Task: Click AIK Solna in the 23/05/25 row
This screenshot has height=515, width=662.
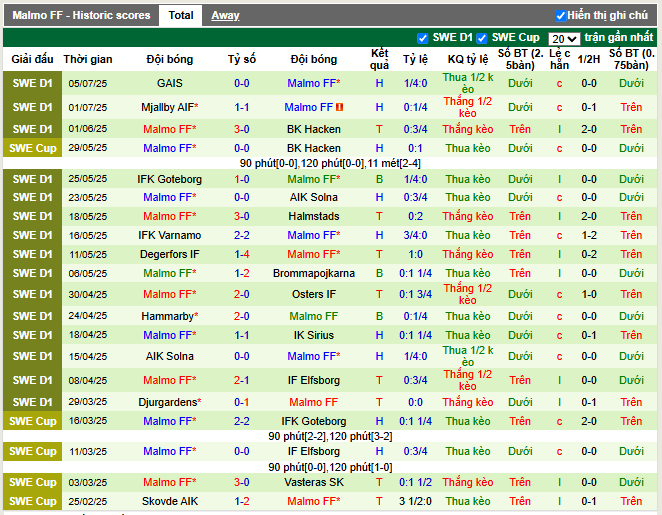Action: (x=314, y=197)
